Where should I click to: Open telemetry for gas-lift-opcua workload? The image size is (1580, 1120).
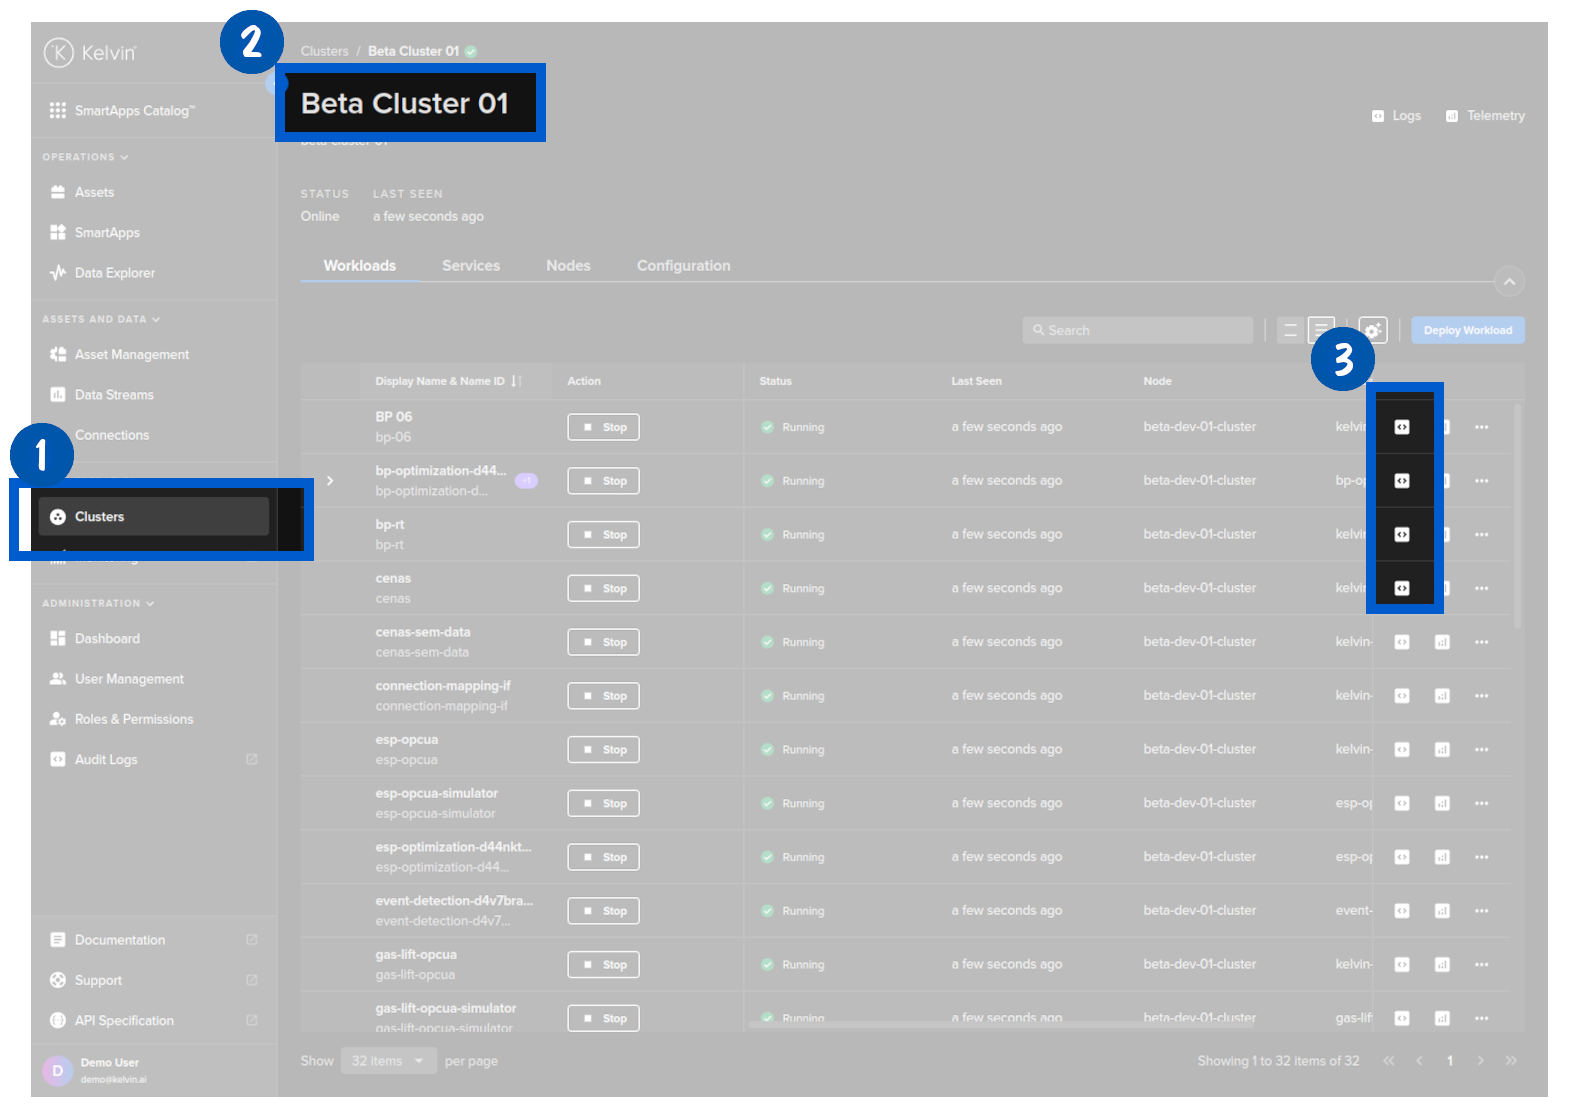(1442, 965)
